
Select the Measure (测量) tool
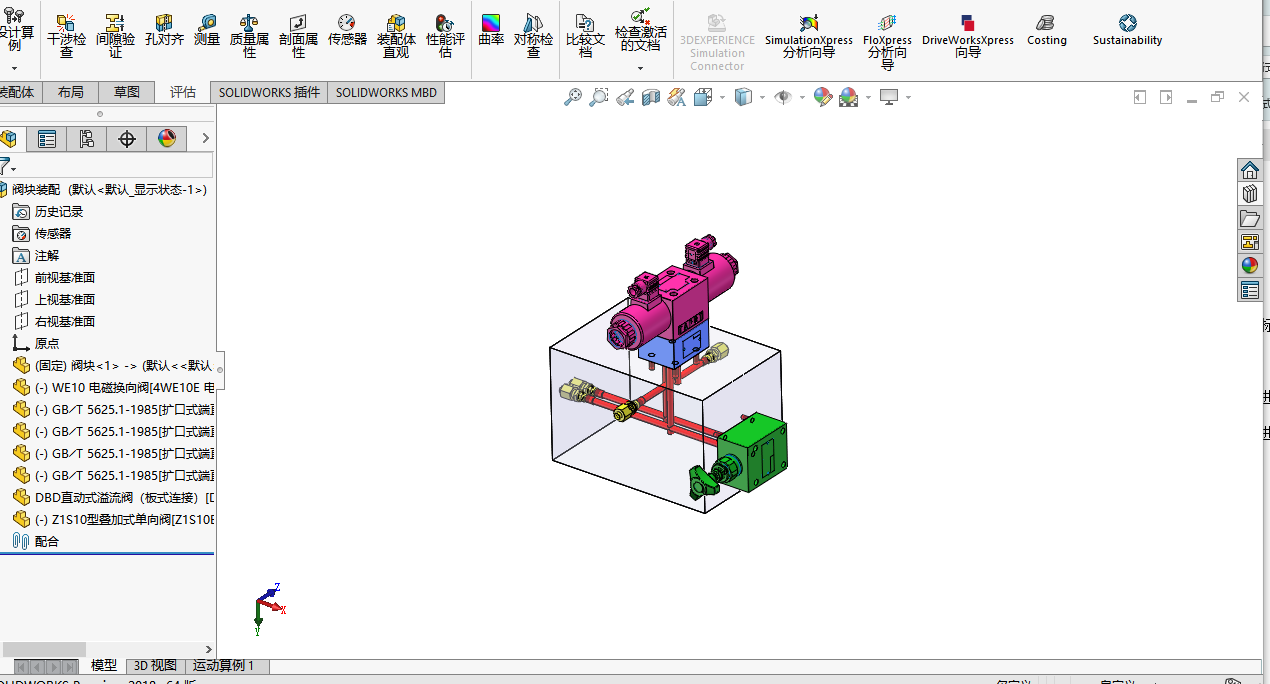[x=207, y=32]
